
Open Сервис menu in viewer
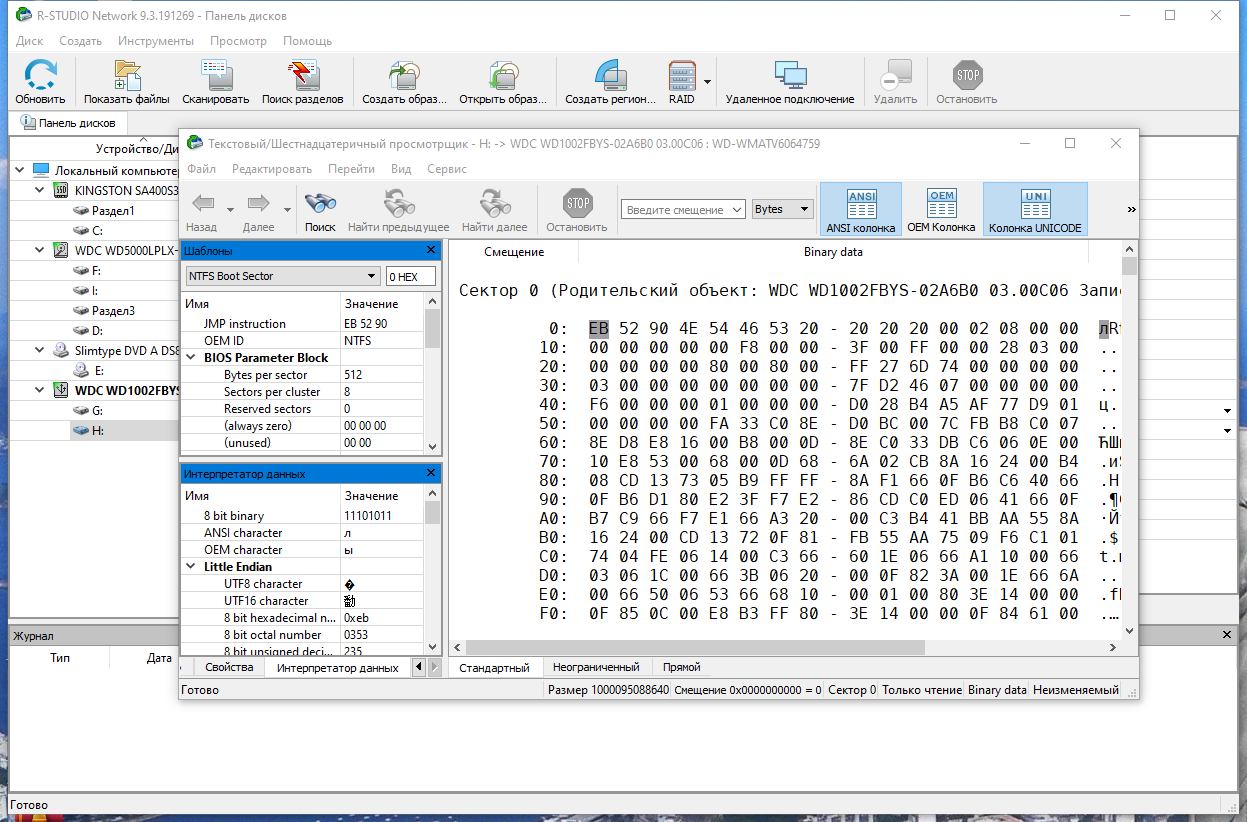tap(447, 169)
